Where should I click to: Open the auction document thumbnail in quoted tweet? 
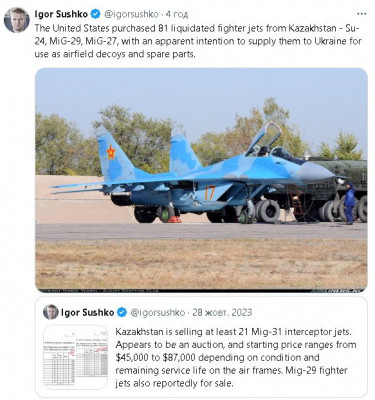coord(76,357)
